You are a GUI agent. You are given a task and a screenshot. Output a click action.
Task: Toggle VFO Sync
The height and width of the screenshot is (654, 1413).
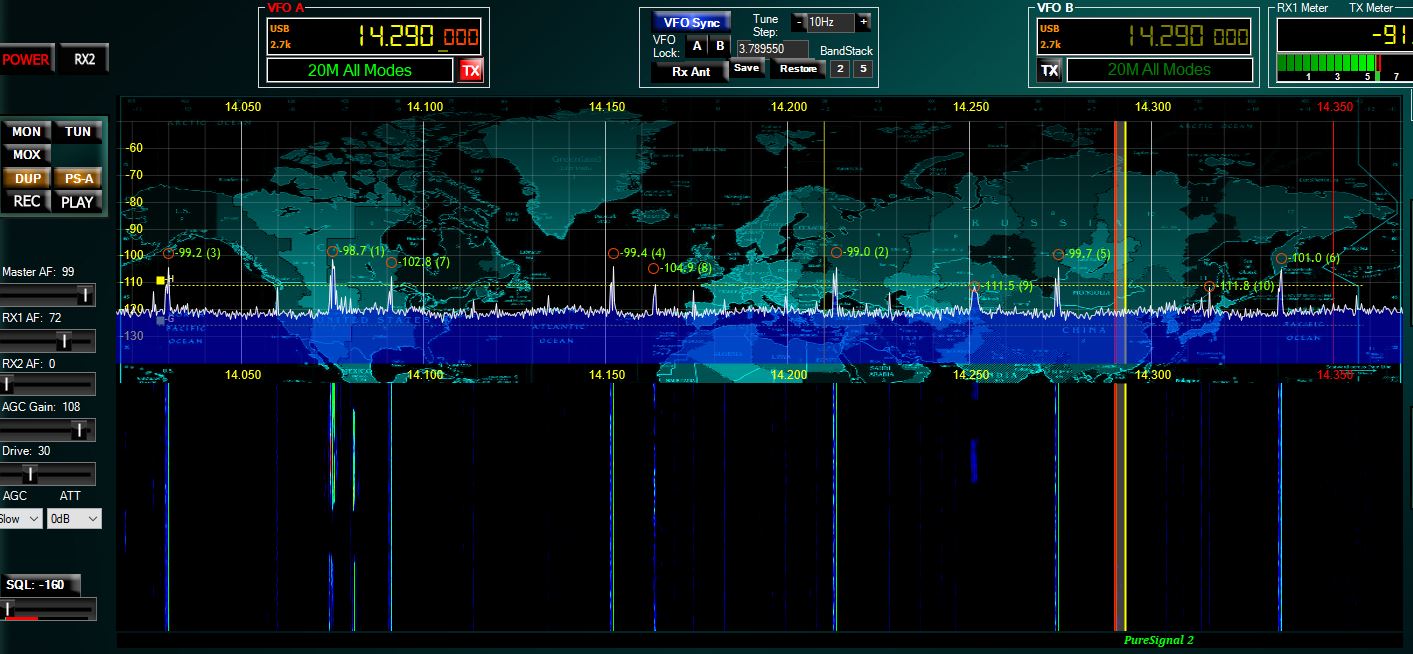click(692, 22)
